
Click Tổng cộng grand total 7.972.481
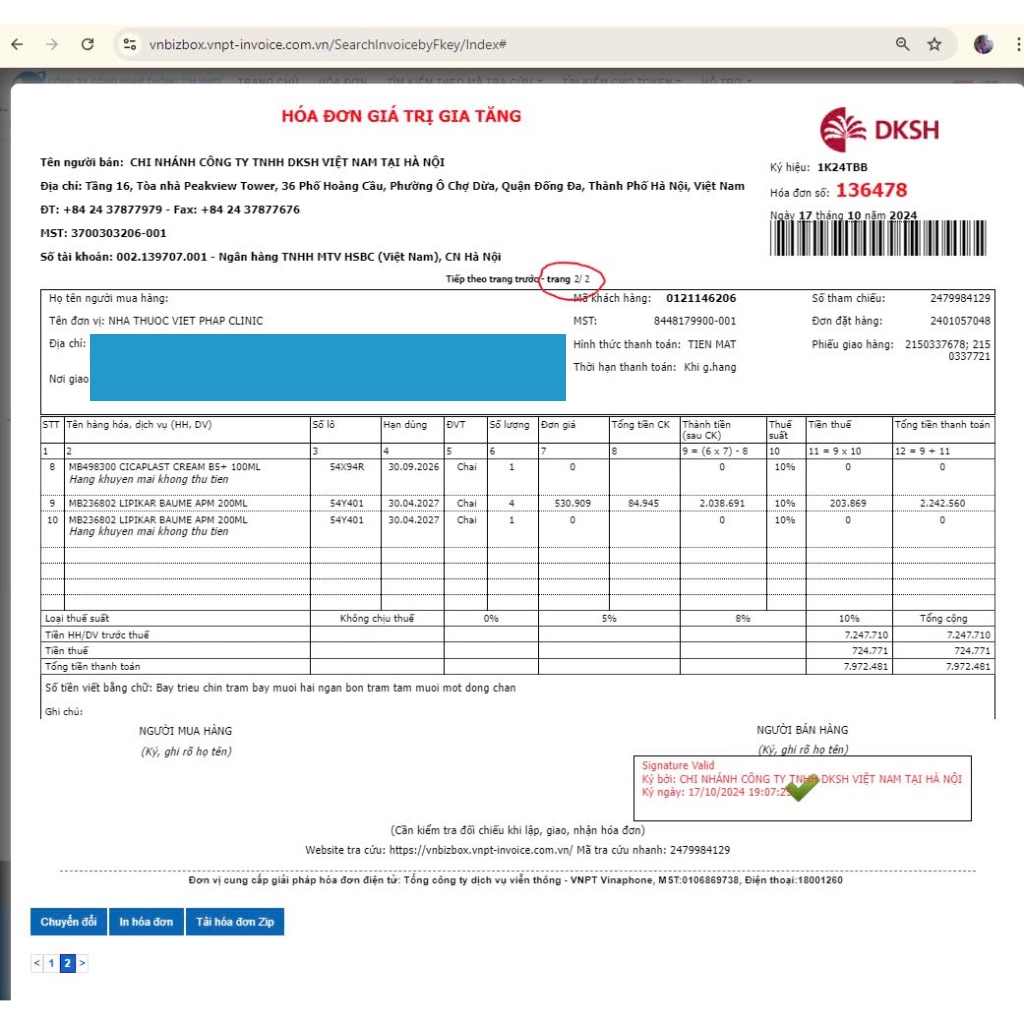pyautogui.click(x=968, y=666)
